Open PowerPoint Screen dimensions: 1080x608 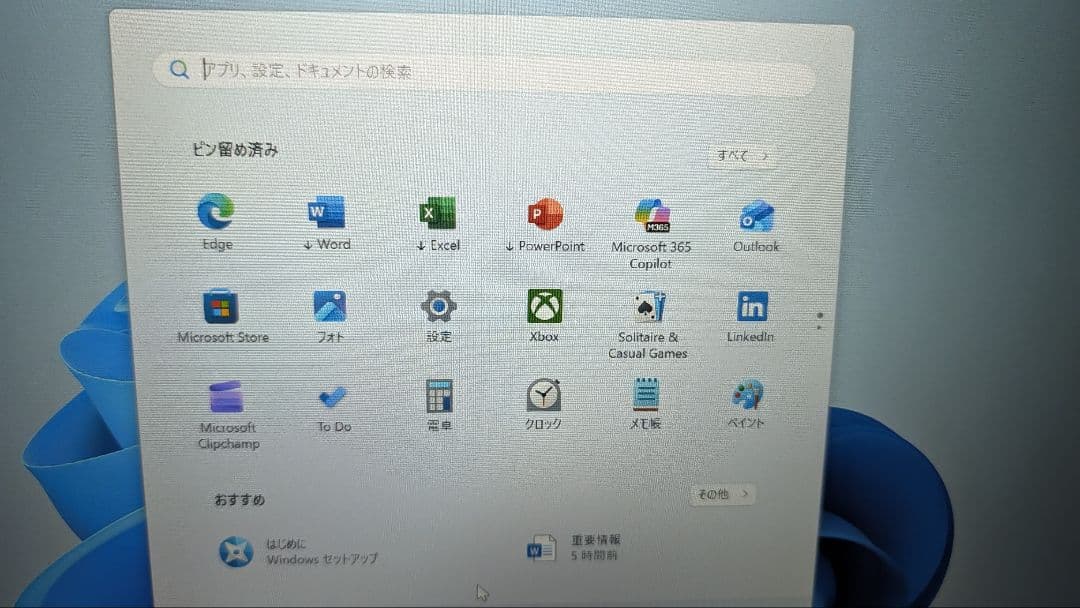[544, 215]
